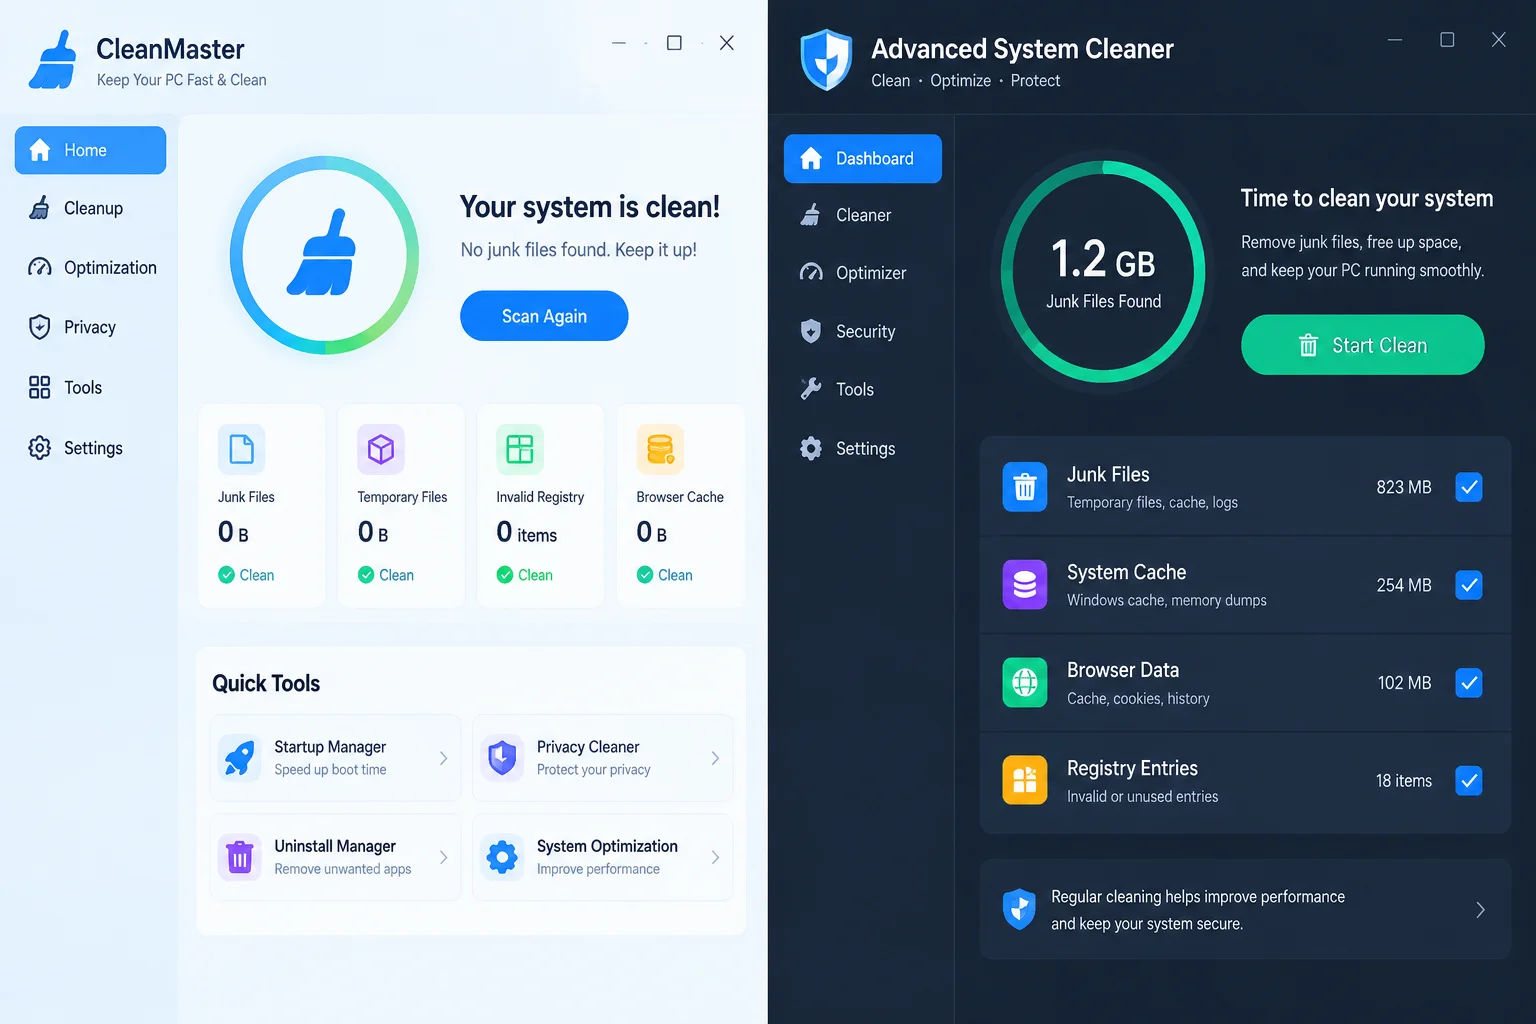
Task: Click the Invalid Registry grid icon
Action: (x=520, y=449)
